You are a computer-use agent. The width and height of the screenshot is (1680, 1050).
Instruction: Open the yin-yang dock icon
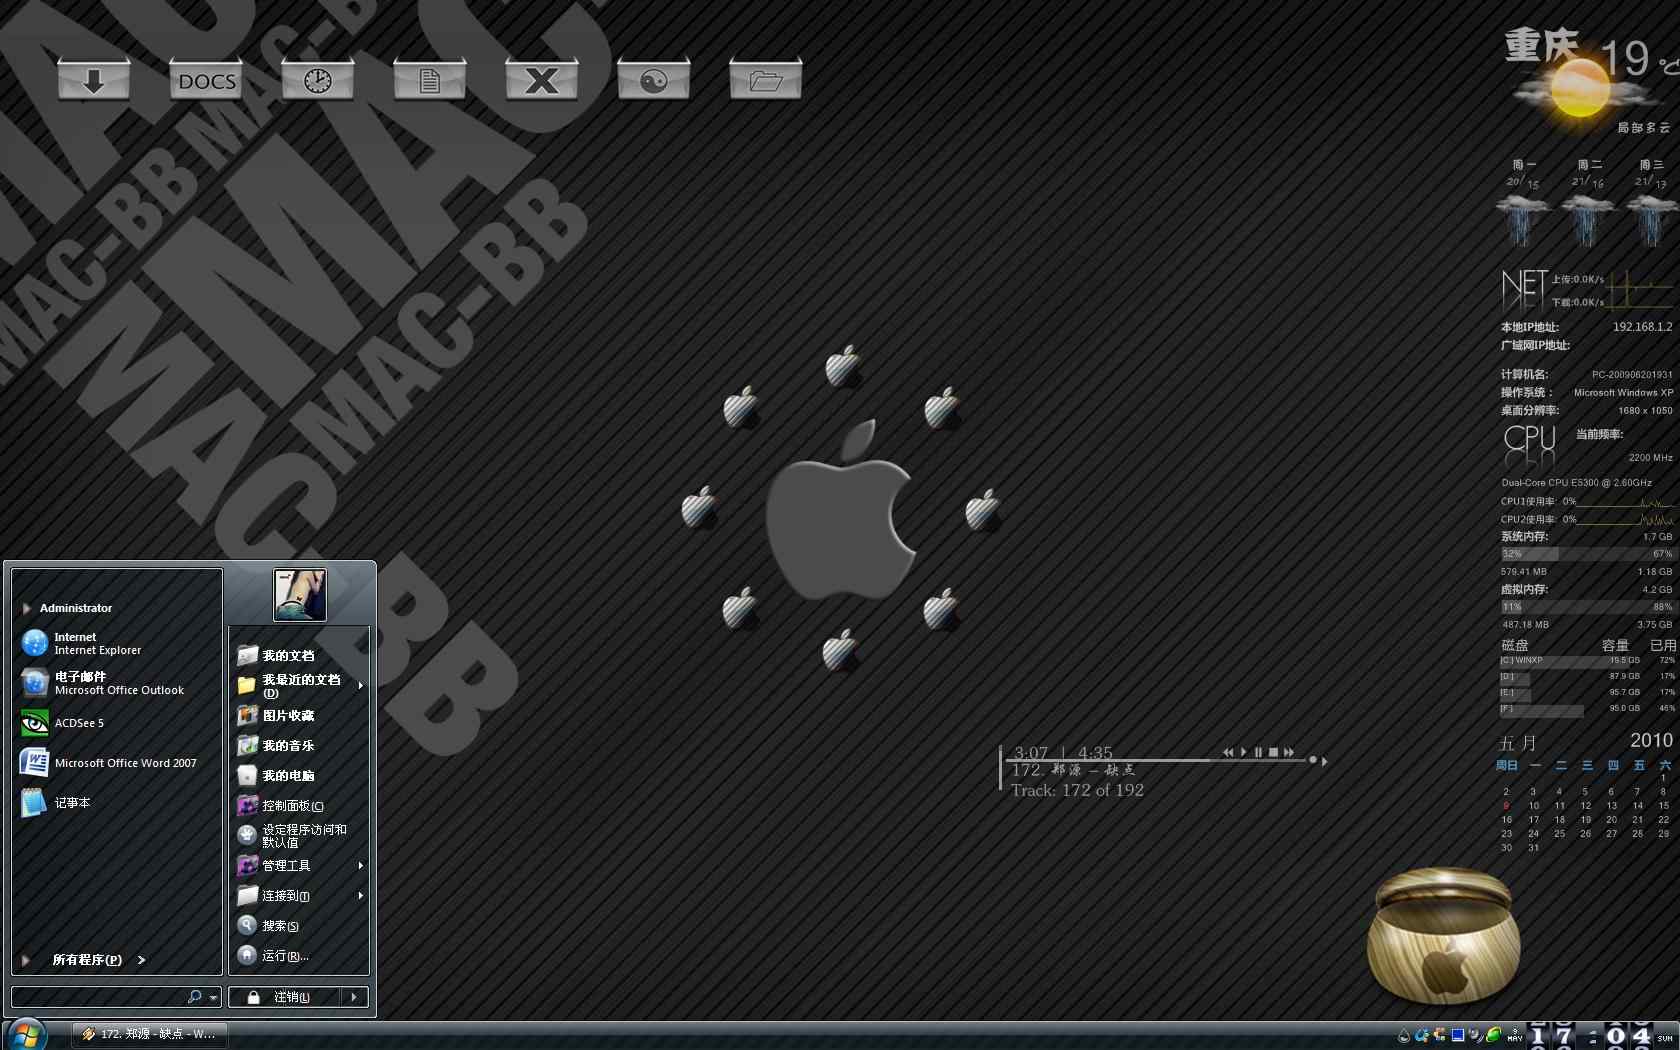click(654, 79)
